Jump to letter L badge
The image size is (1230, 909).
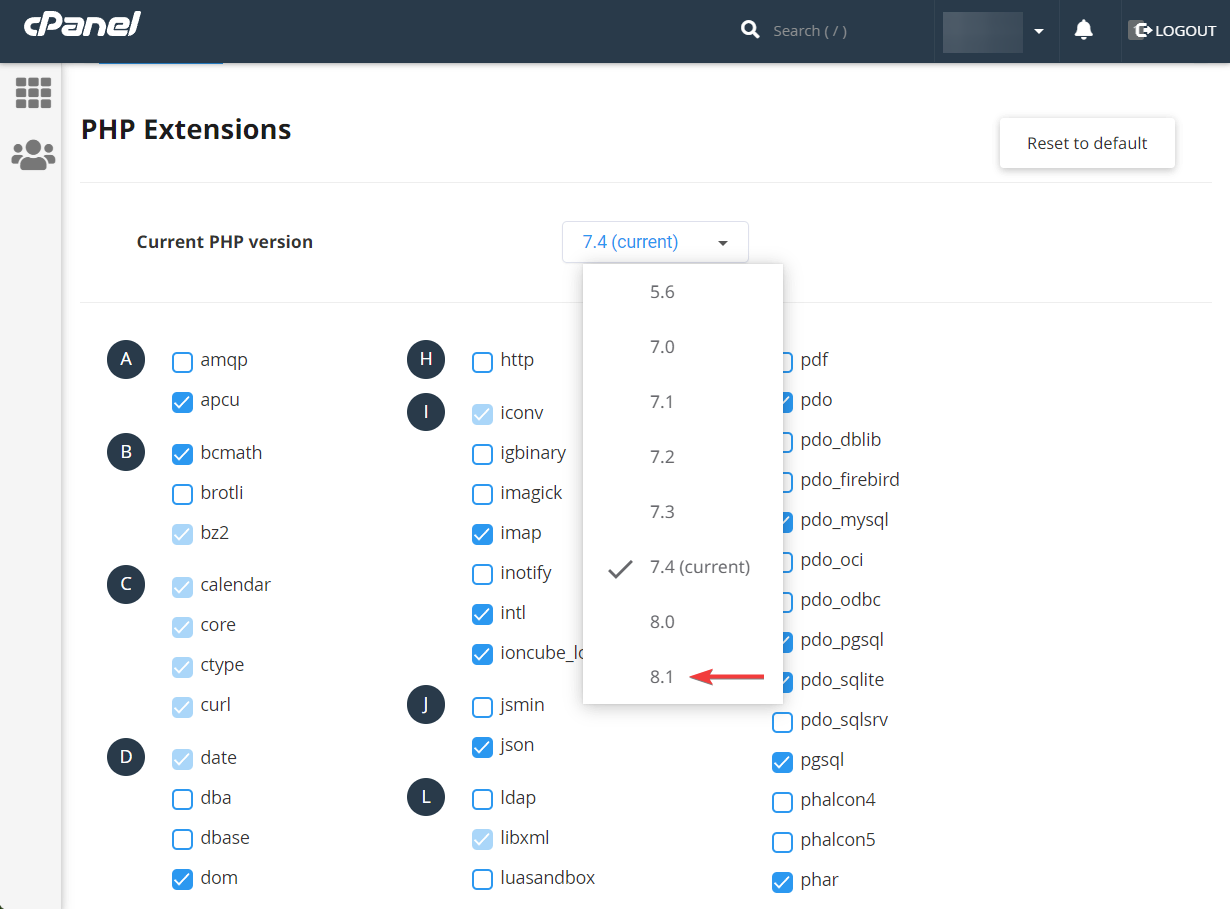click(426, 798)
